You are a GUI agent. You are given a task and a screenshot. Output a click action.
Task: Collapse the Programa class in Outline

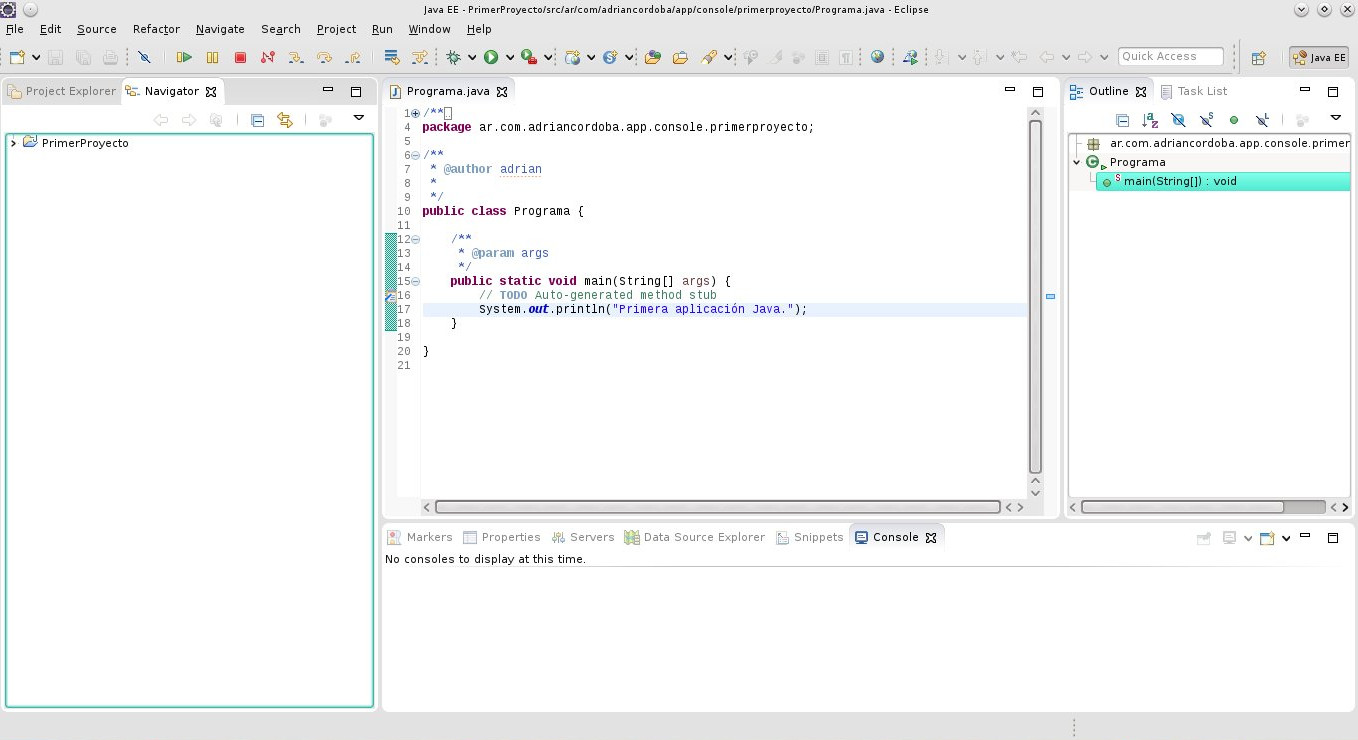point(1078,161)
